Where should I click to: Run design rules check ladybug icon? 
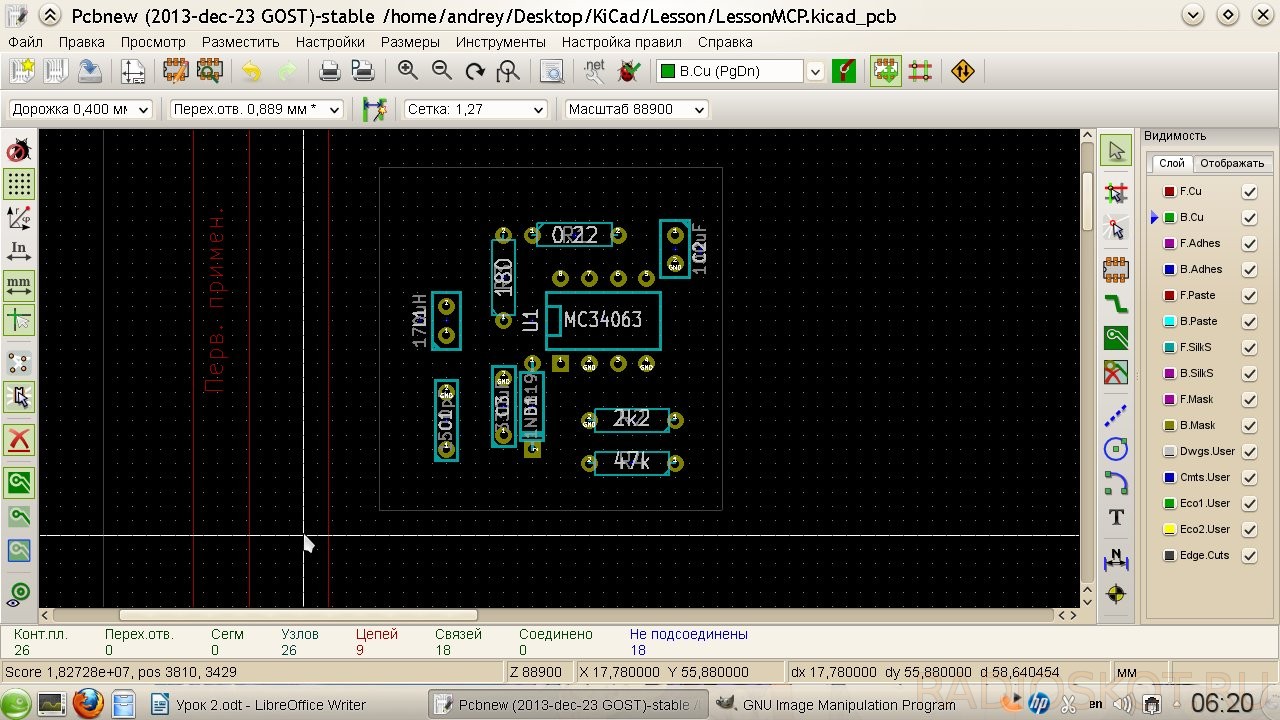(x=629, y=71)
